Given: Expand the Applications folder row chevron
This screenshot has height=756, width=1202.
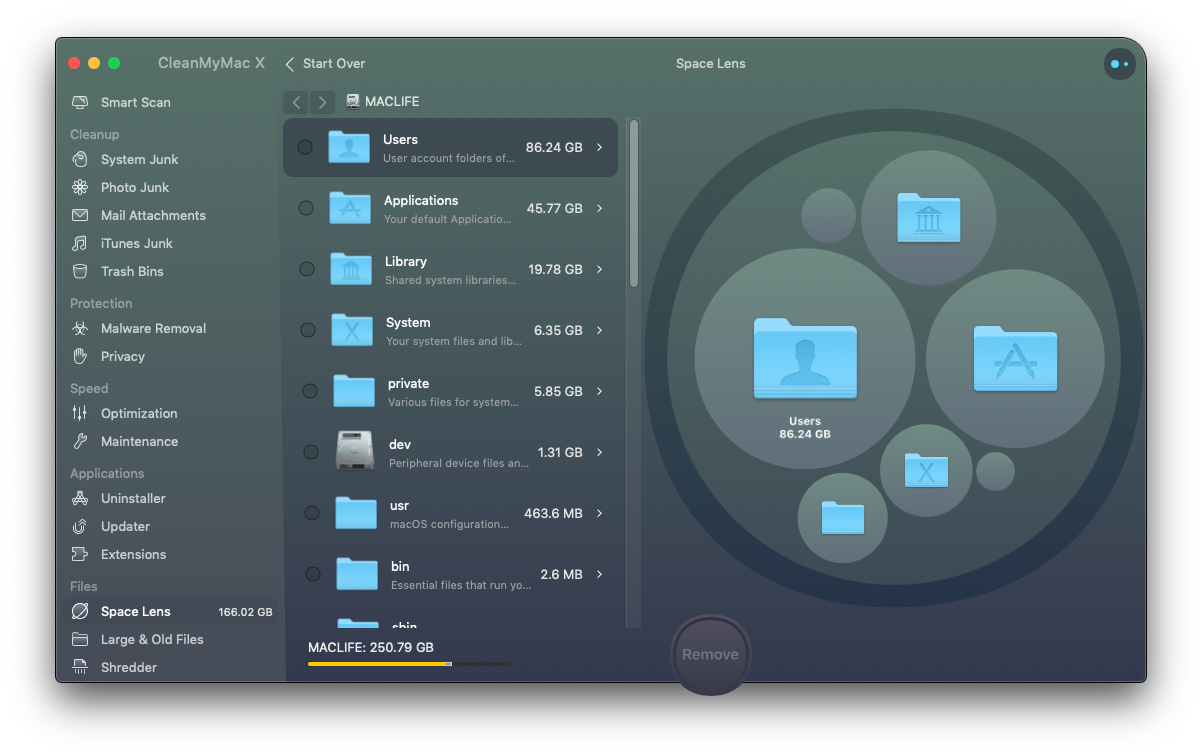Looking at the screenshot, I should [600, 209].
